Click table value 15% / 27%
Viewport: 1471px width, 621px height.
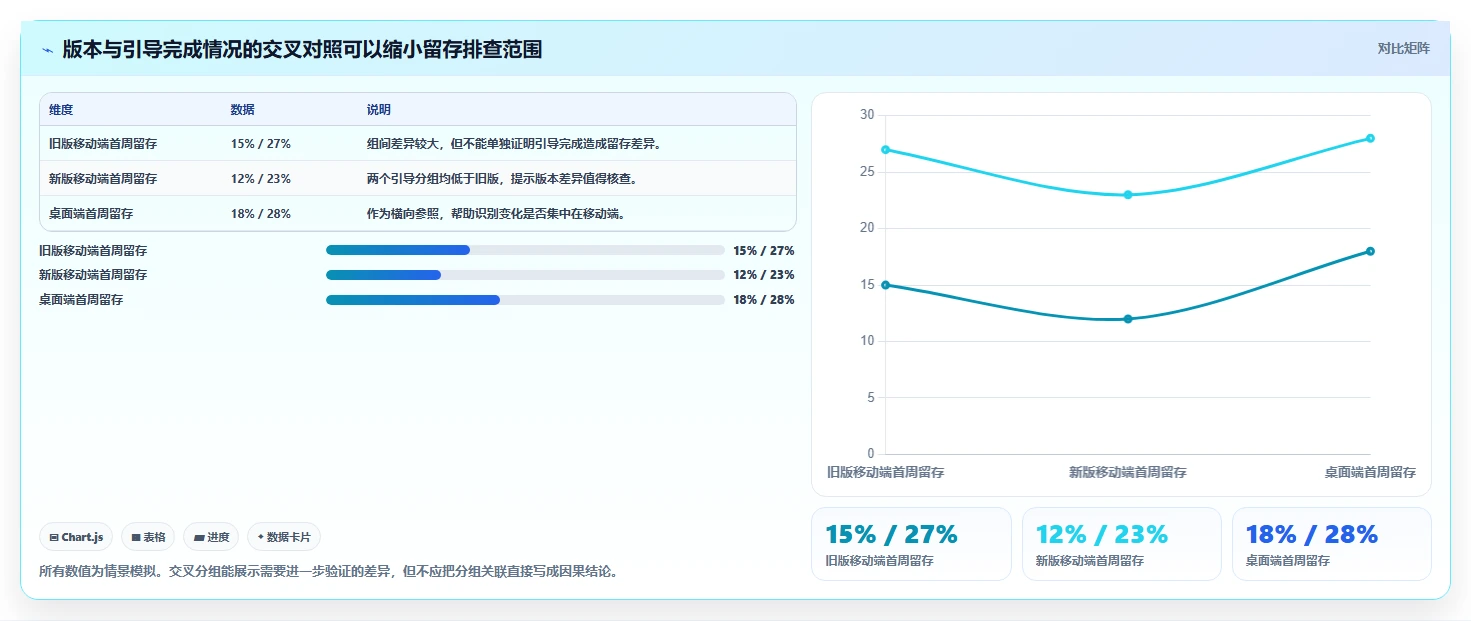[x=260, y=144]
